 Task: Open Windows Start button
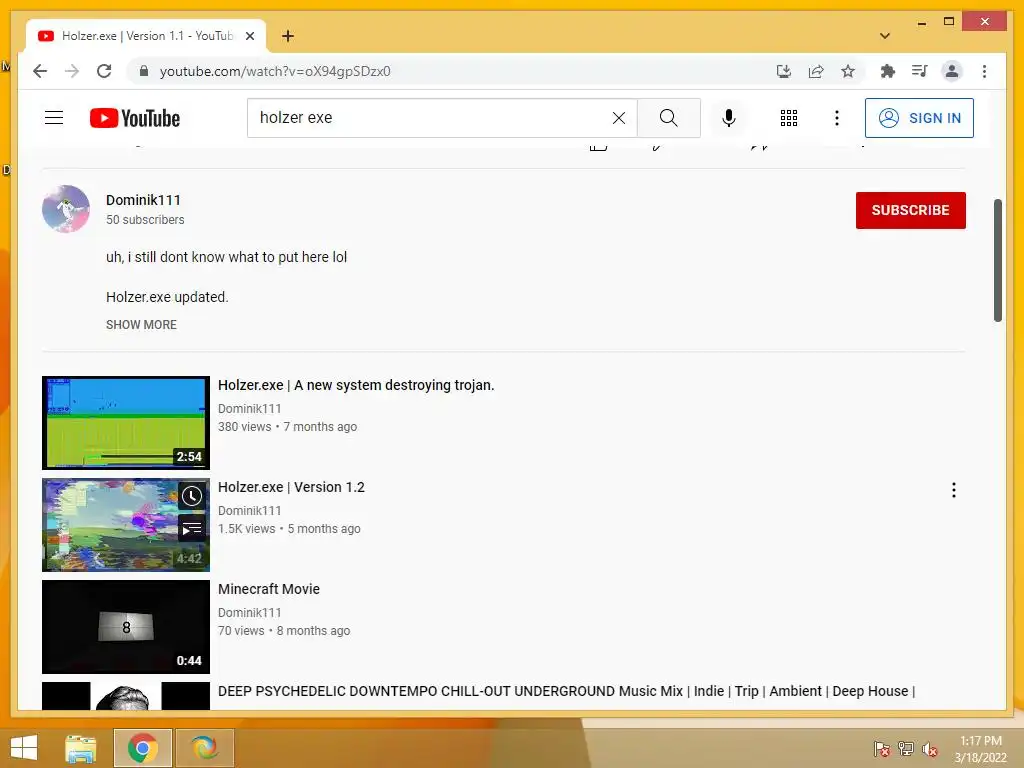[x=24, y=748]
